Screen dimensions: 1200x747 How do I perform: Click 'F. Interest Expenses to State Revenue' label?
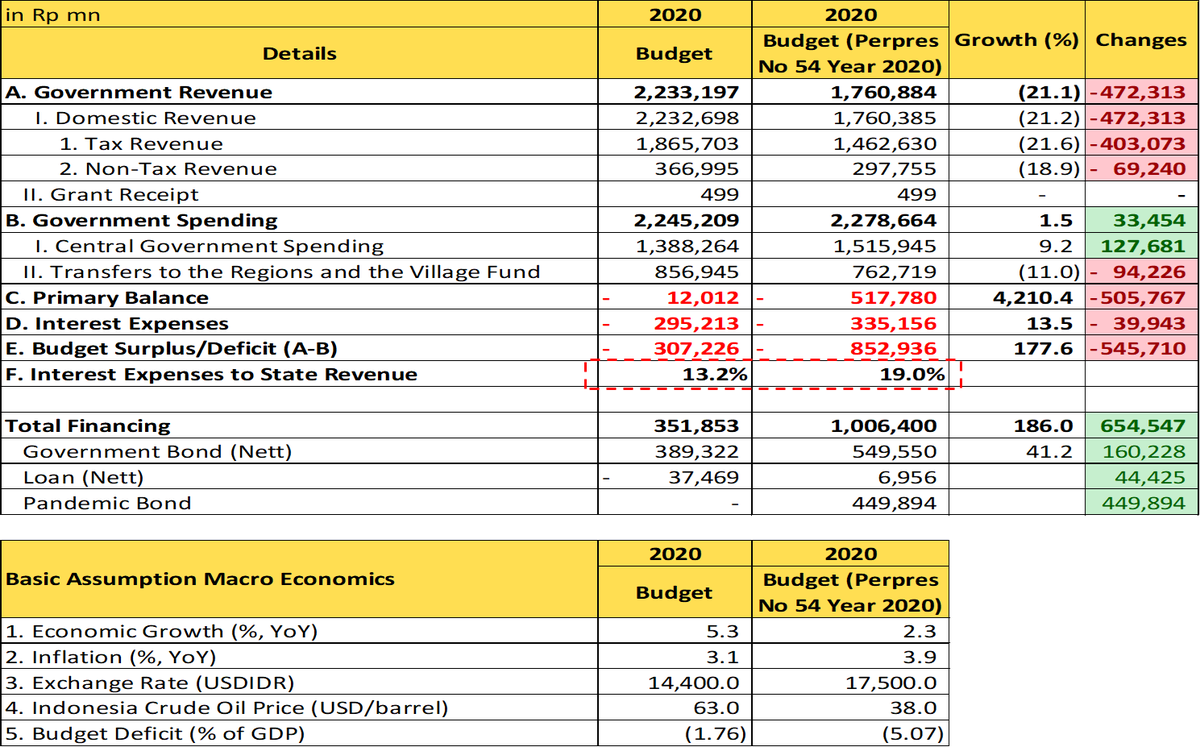(x=211, y=375)
